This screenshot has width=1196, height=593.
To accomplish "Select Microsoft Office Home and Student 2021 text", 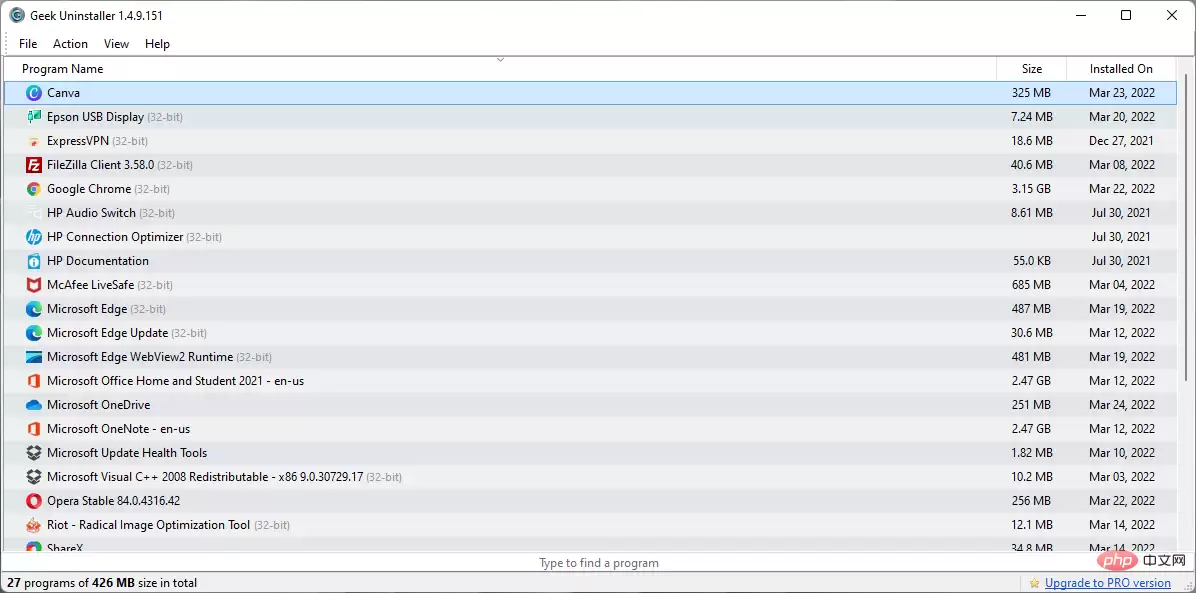I will click(x=175, y=381).
